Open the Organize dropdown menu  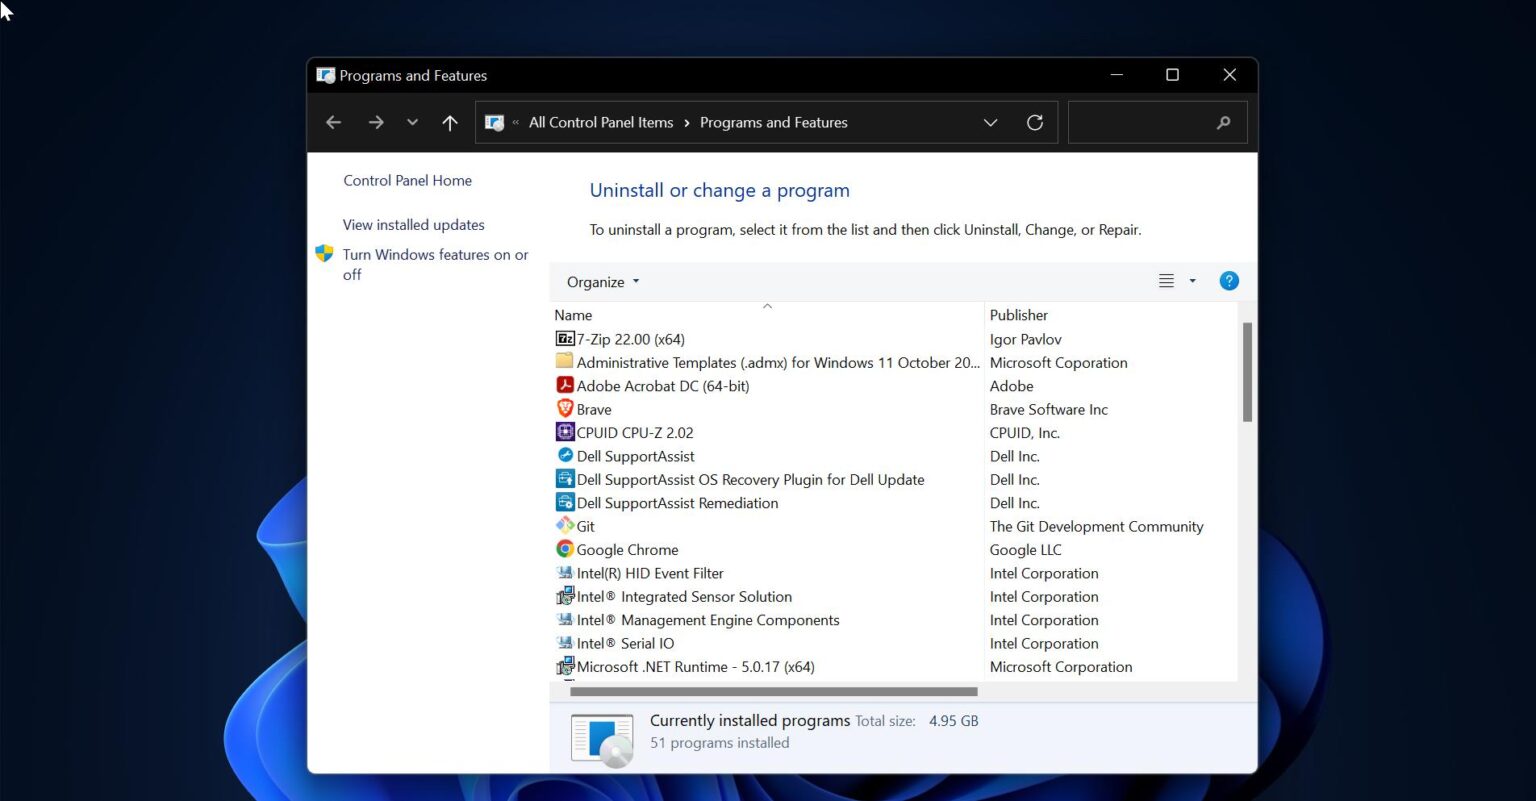point(602,282)
